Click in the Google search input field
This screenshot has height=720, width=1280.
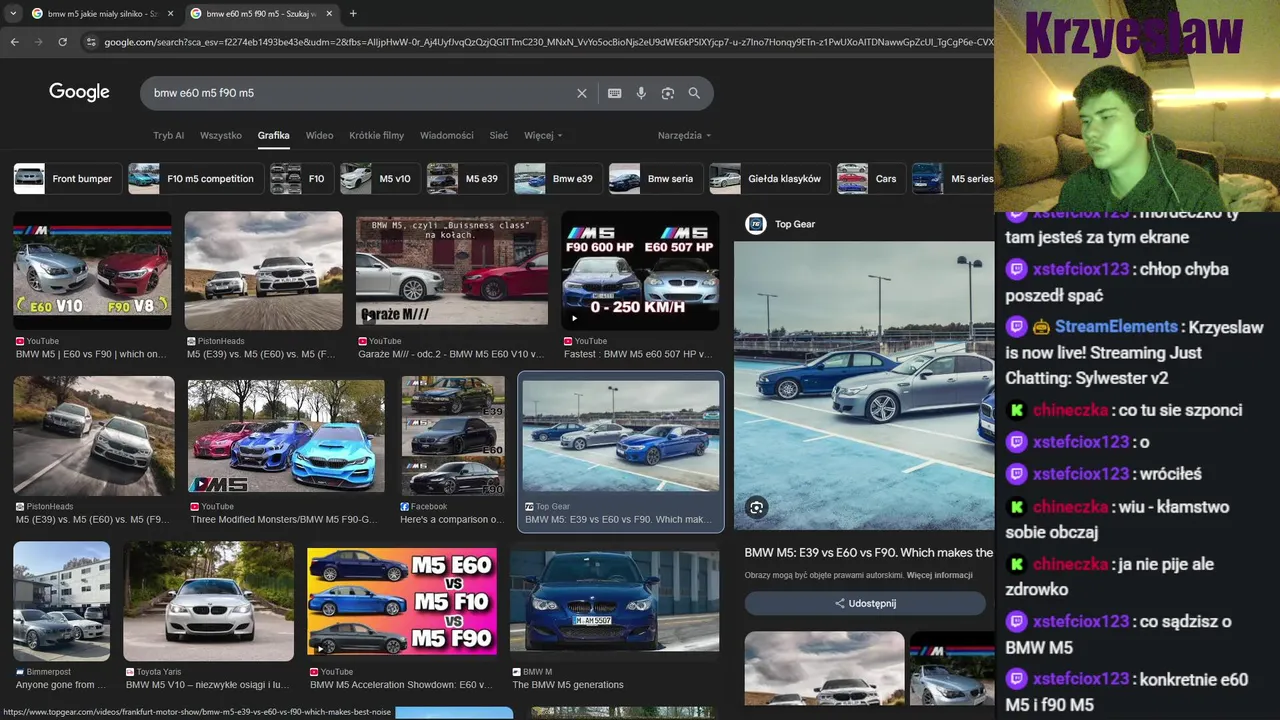tap(360, 93)
